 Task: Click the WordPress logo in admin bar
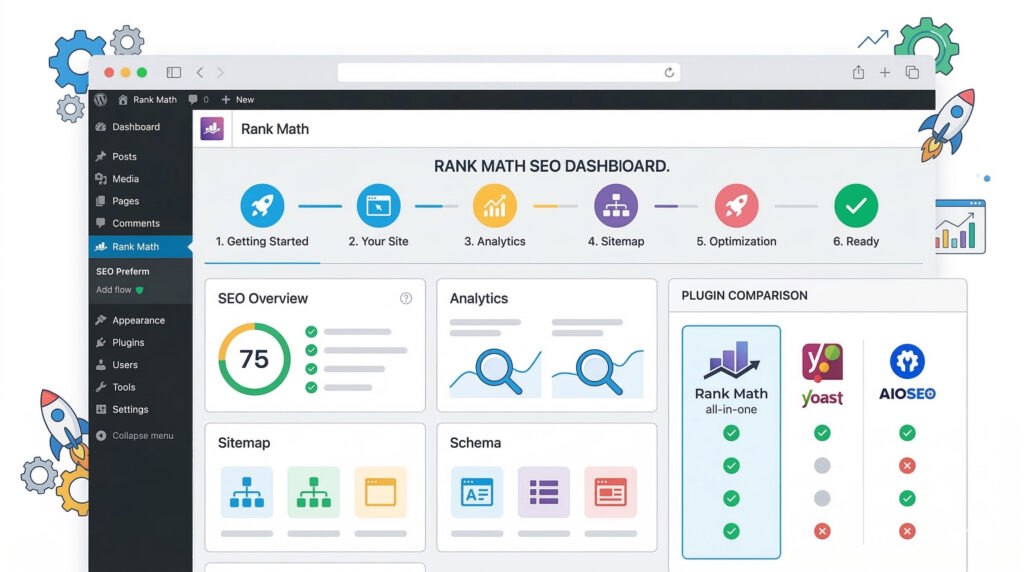pyautogui.click(x=100, y=99)
